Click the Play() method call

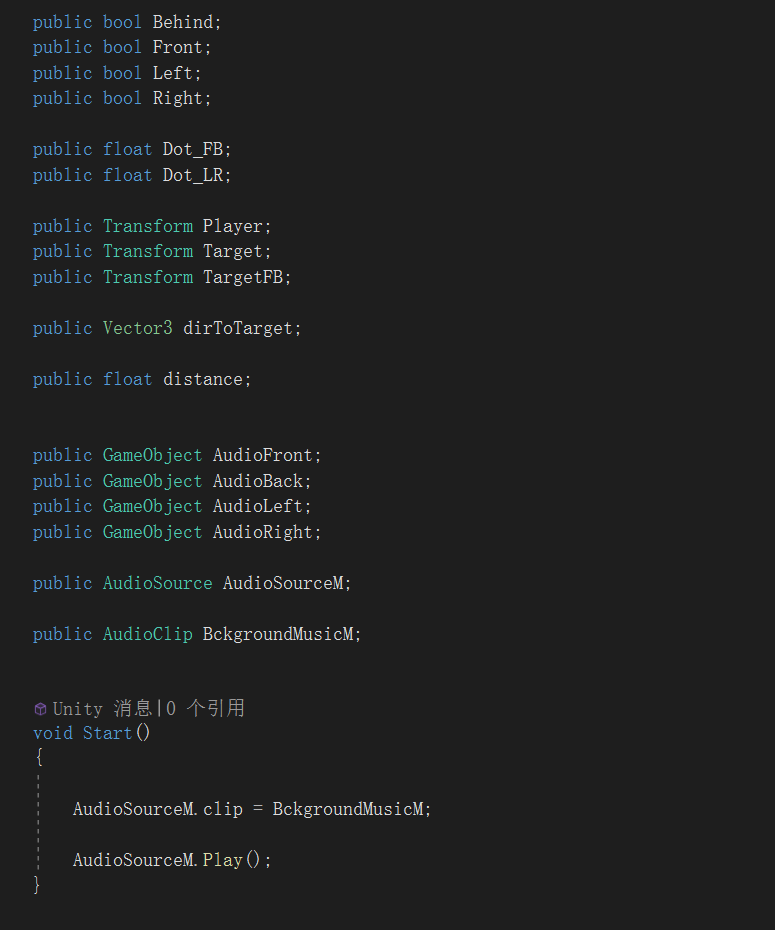[x=232, y=860]
